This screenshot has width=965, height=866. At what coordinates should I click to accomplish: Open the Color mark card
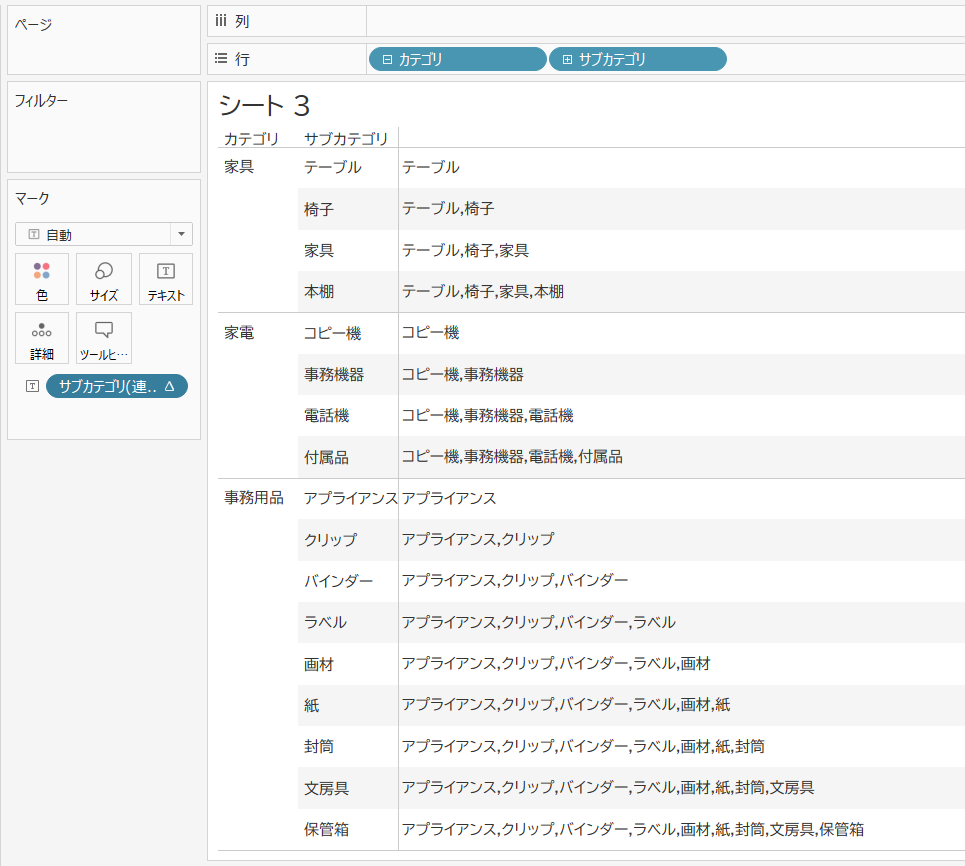[42, 279]
